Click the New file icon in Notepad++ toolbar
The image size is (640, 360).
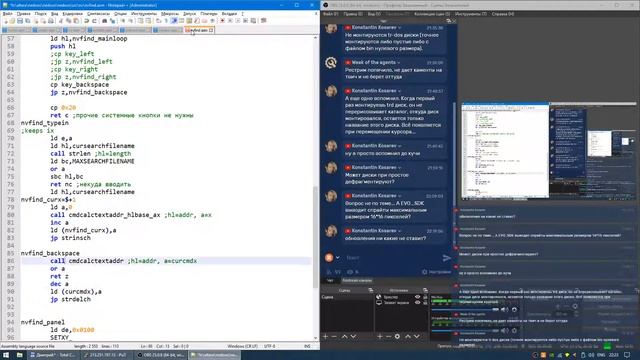(5, 20)
